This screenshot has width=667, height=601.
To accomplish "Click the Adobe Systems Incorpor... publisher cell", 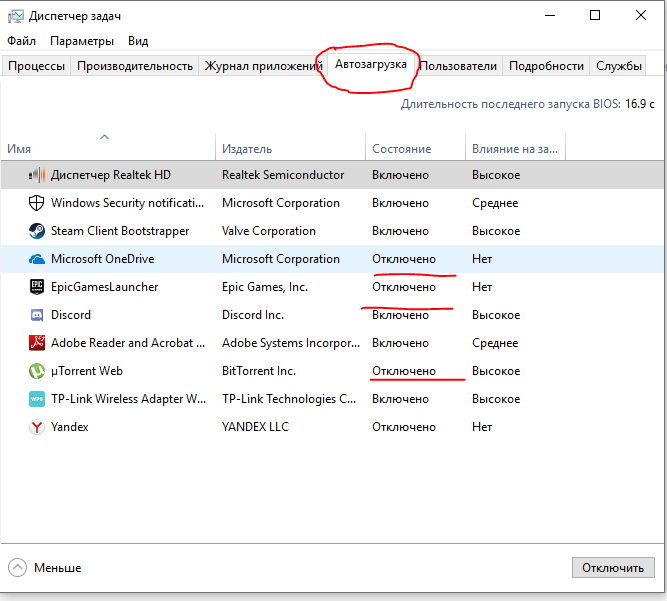I will pos(291,343).
